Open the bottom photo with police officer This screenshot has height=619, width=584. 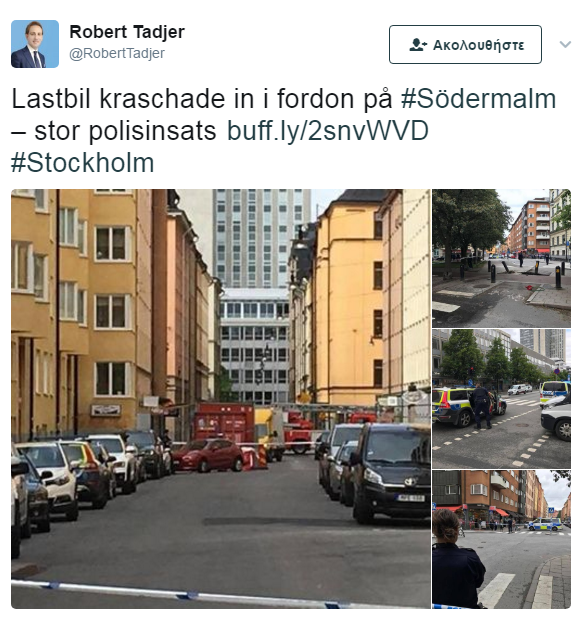[x=501, y=539]
